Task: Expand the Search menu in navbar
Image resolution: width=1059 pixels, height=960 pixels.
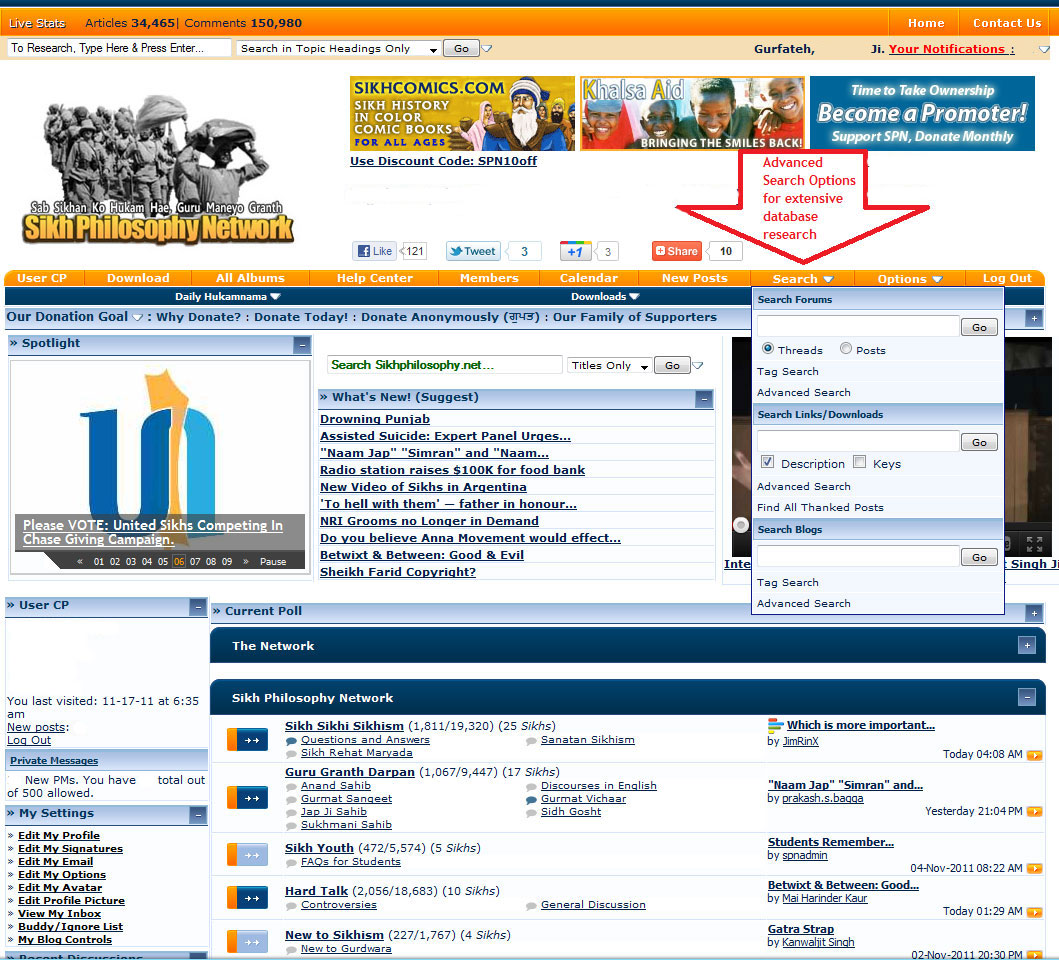Action: click(802, 278)
